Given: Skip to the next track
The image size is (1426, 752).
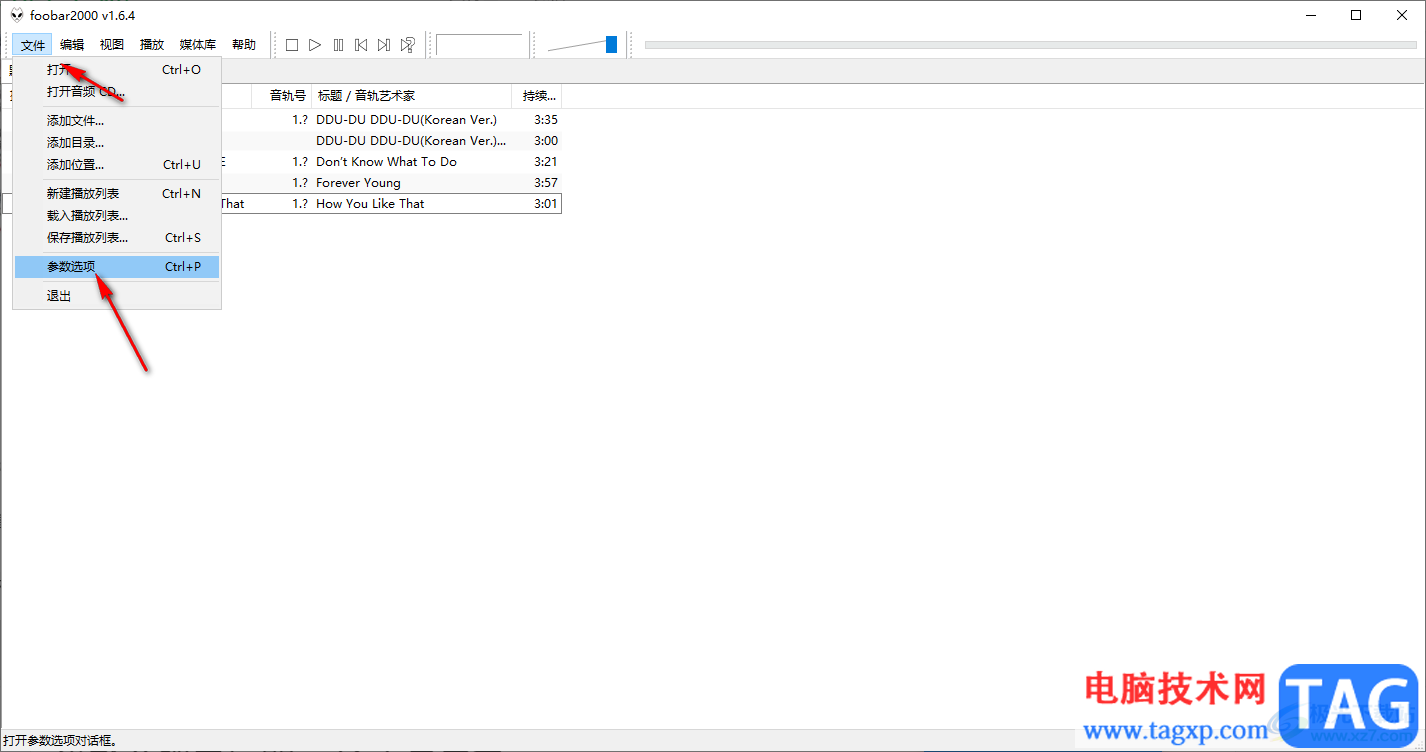Looking at the screenshot, I should [384, 45].
